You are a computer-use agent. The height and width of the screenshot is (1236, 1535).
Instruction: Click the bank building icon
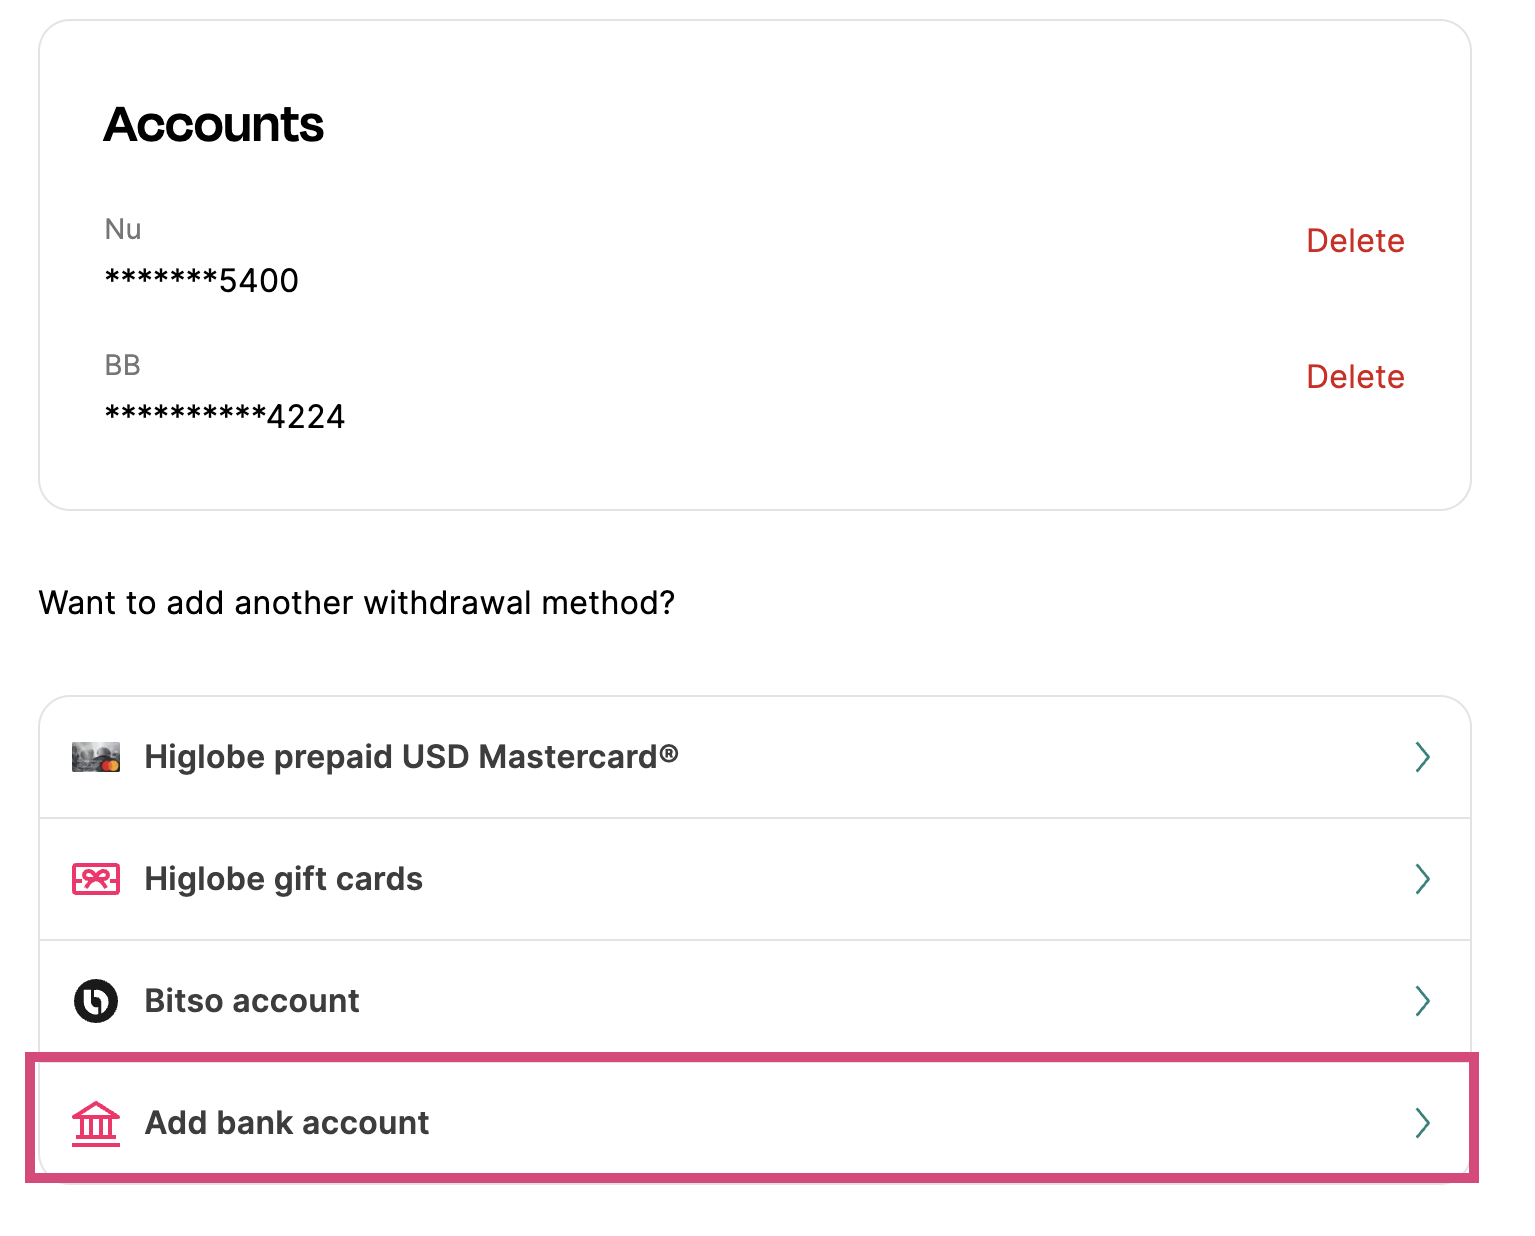(x=95, y=1123)
